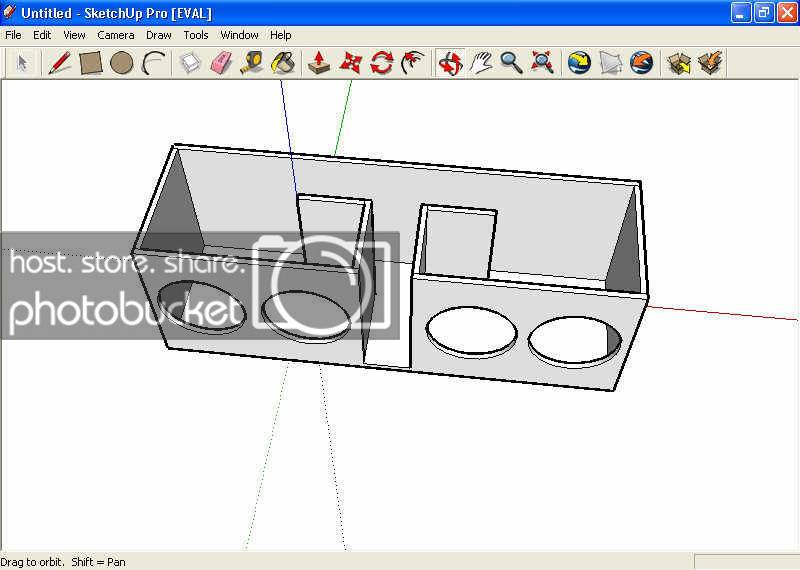800x570 pixels.
Task: Activate the Push/Pull tool
Action: click(x=319, y=63)
